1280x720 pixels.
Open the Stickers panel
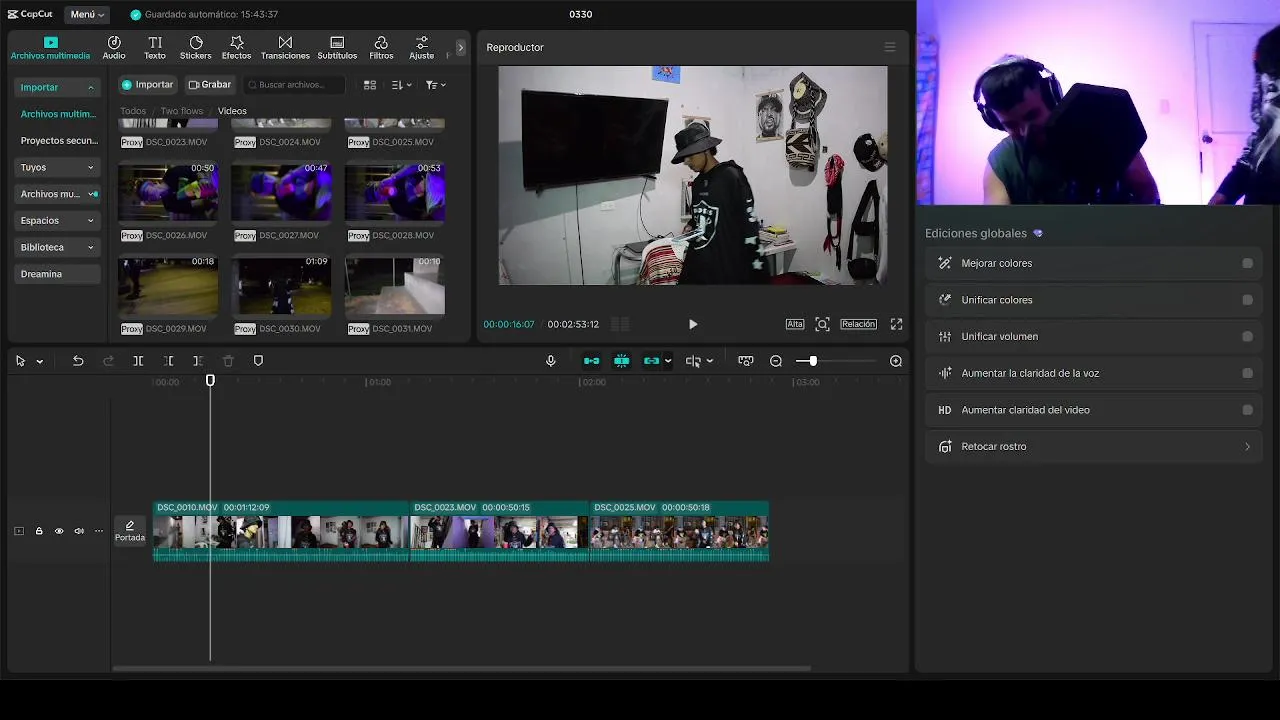click(x=195, y=48)
